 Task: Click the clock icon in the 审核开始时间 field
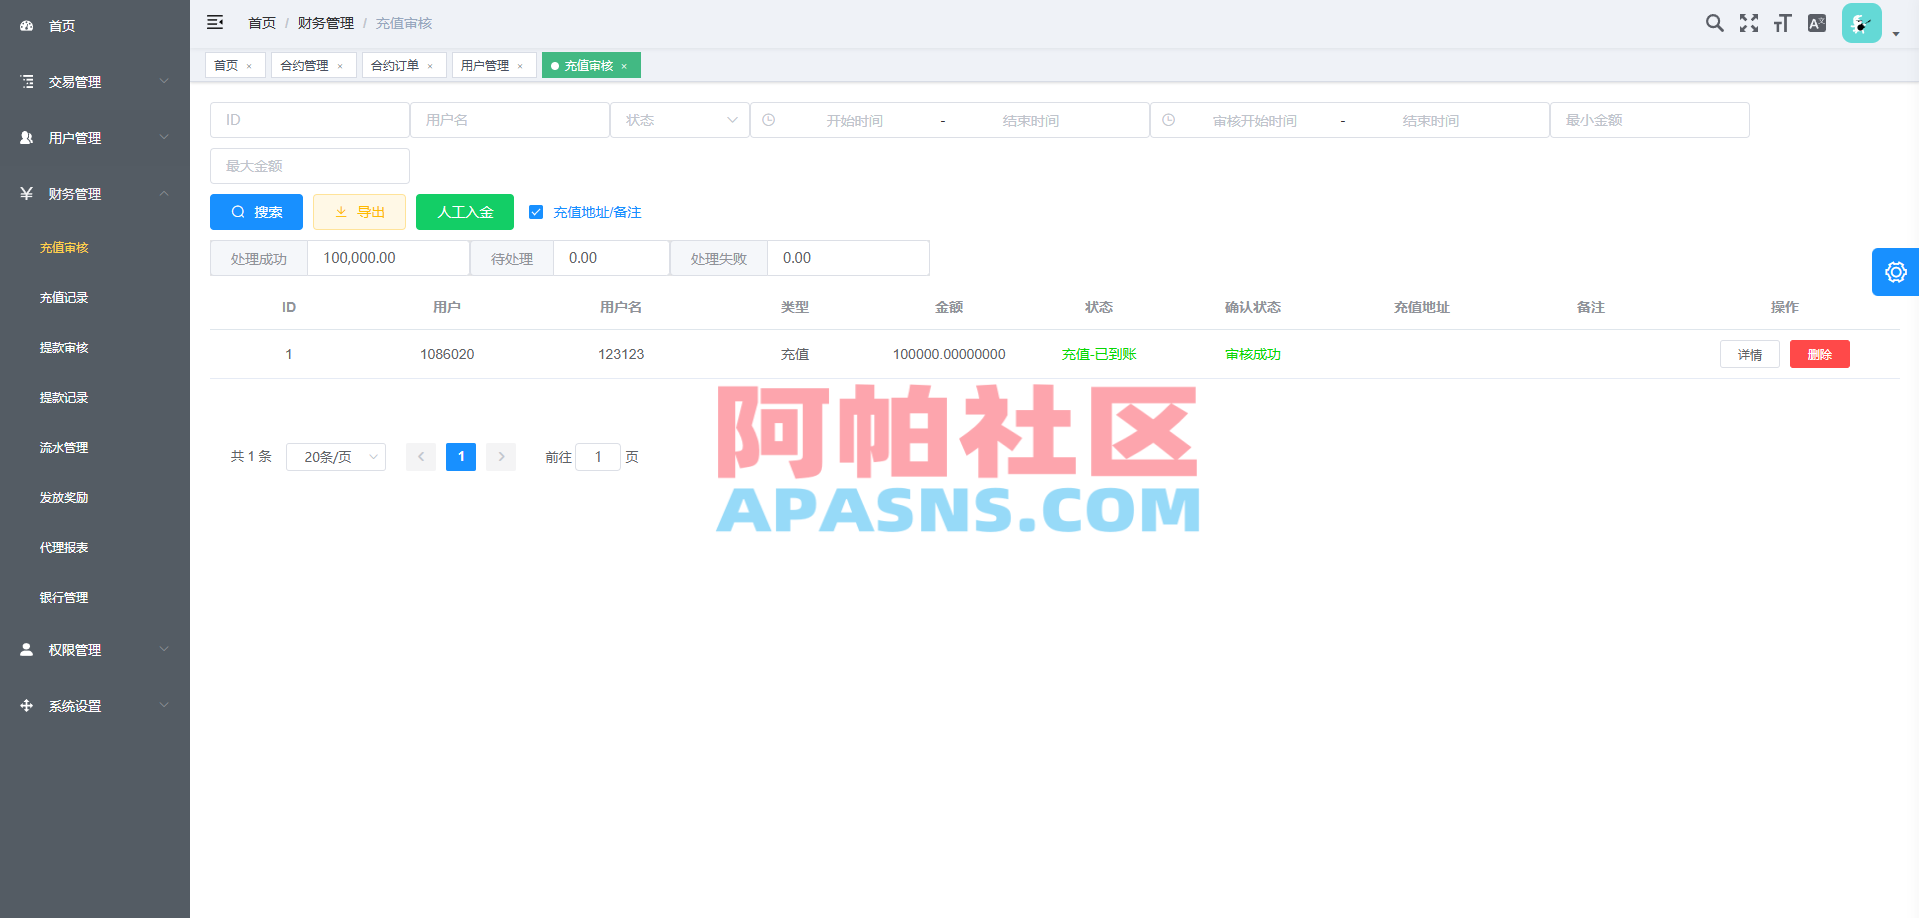[x=1168, y=119]
